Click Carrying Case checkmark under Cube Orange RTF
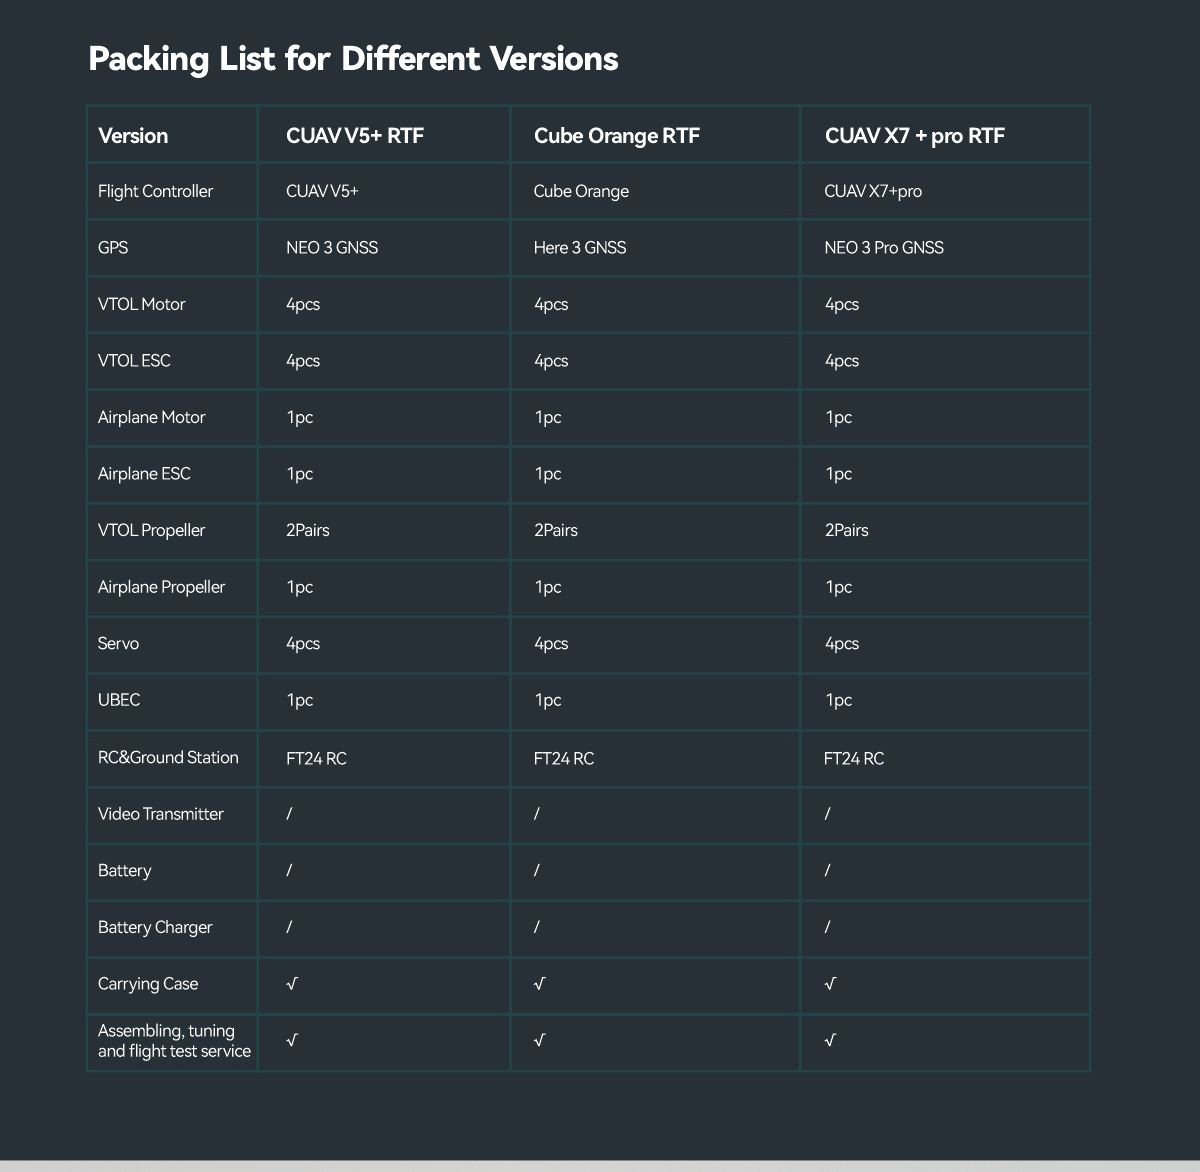The image size is (1200, 1172). pos(540,984)
